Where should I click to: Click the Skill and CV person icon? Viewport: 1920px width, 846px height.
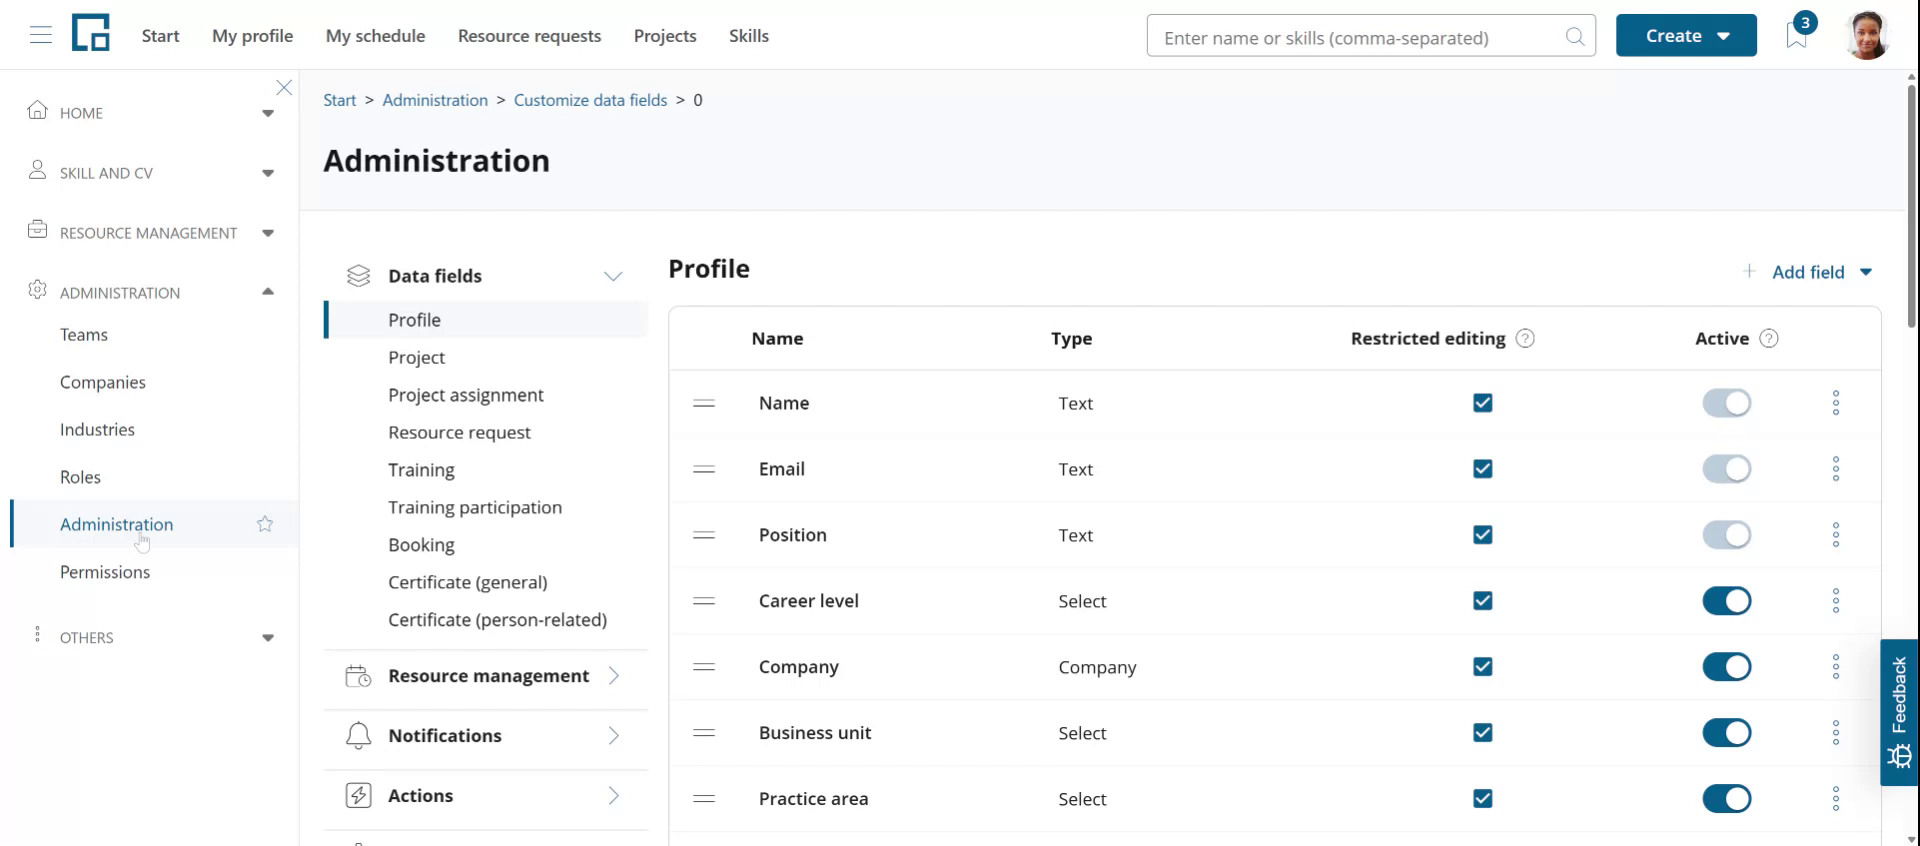pyautogui.click(x=38, y=170)
